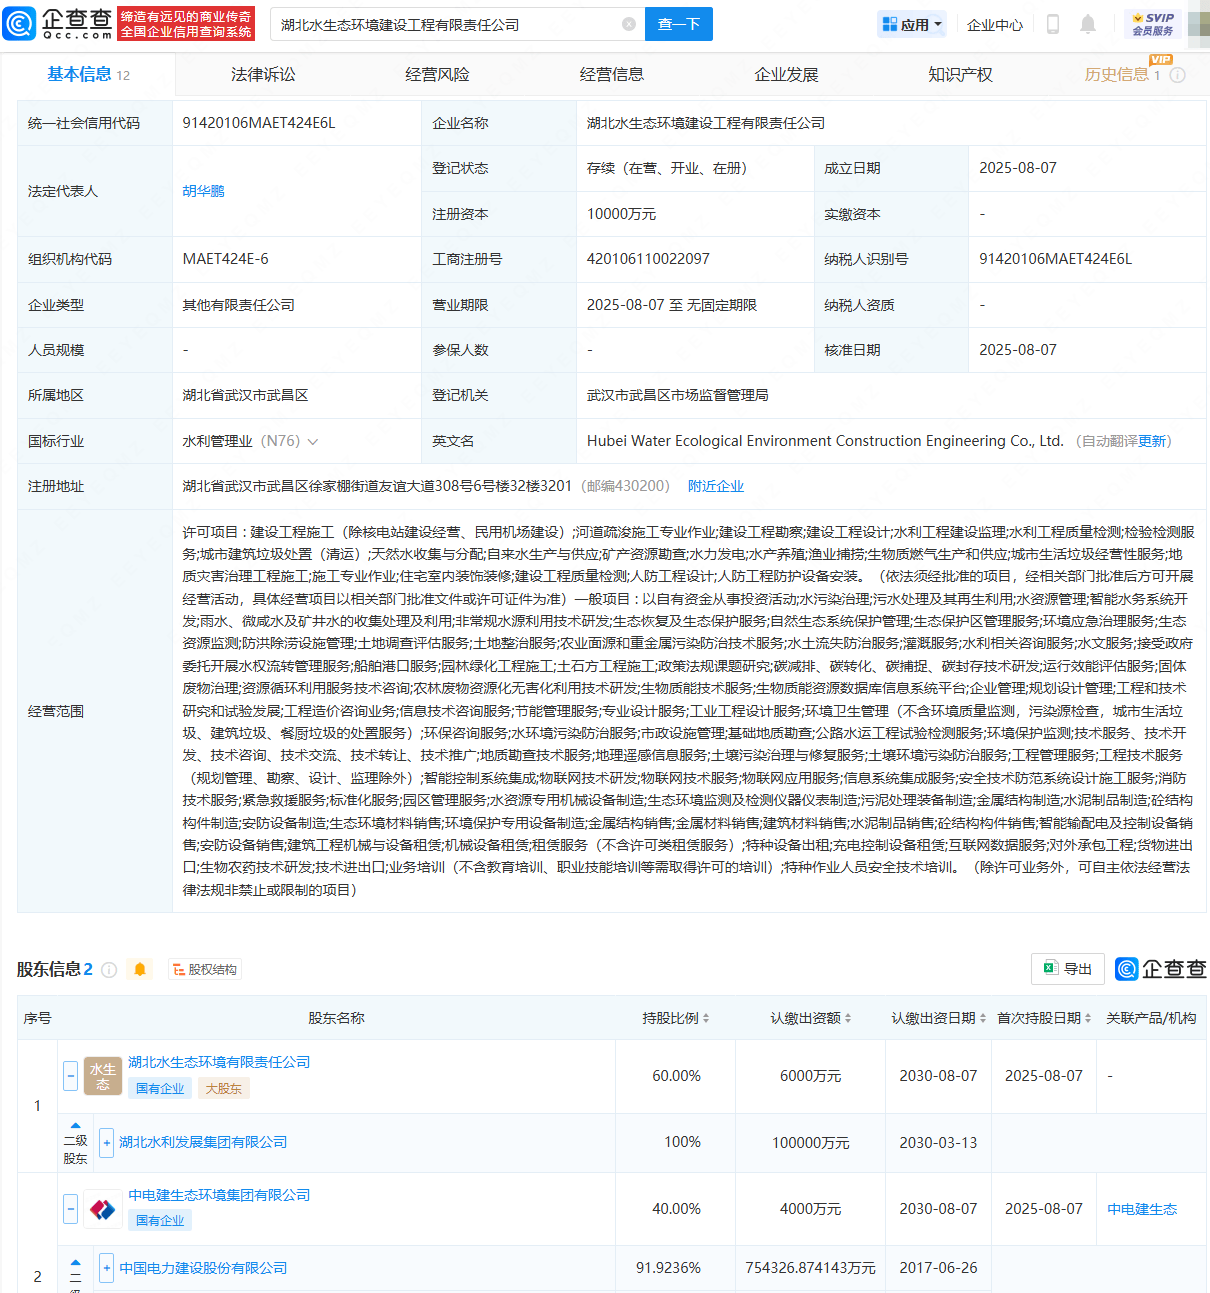Expand the 水利管理业 industry chevron

coord(311,440)
